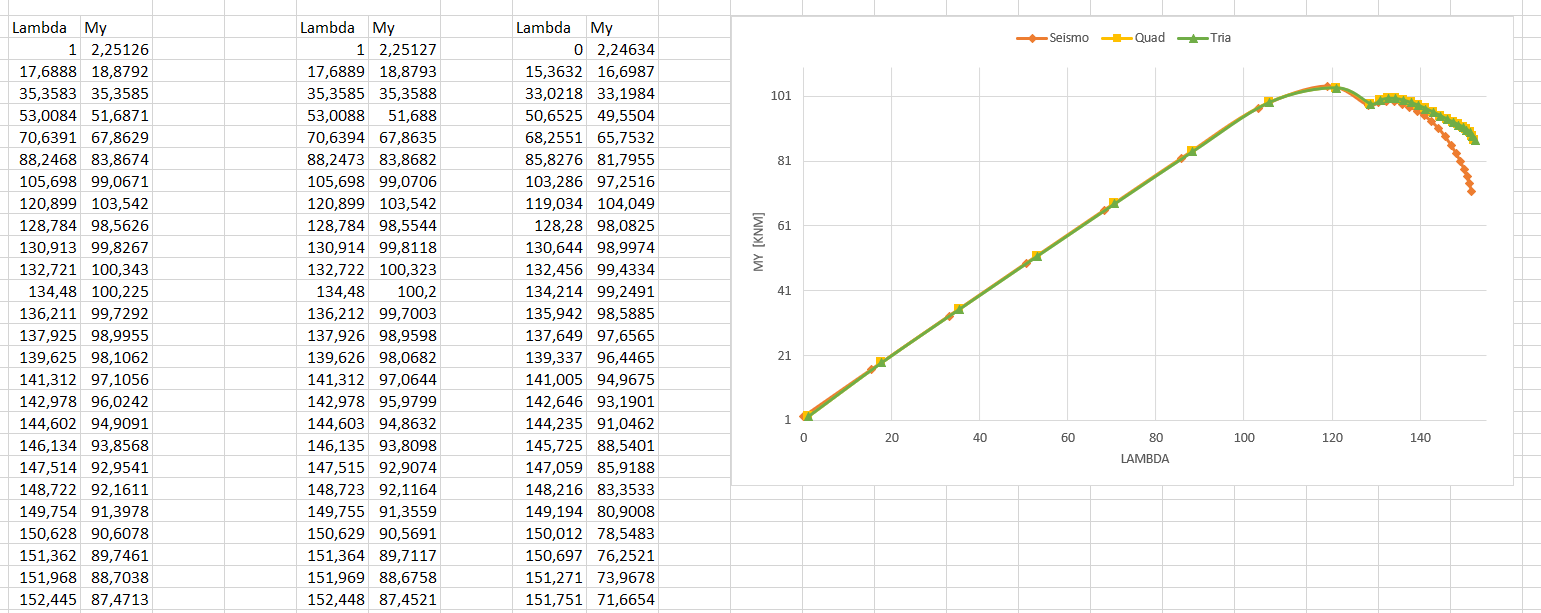The height and width of the screenshot is (613, 1541).
Task: Select cell containing 119,034
Action: [x=549, y=204]
